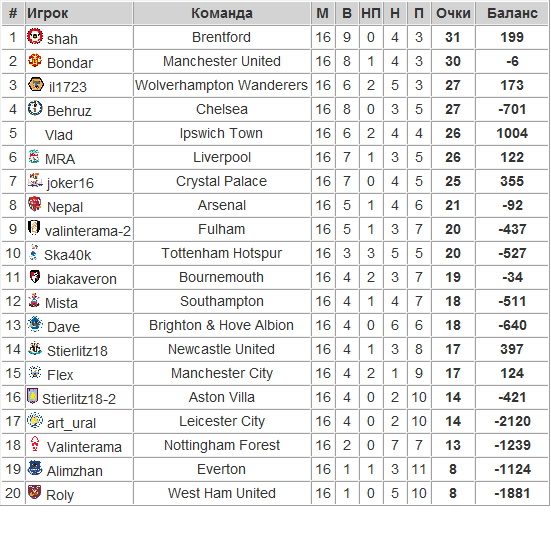This screenshot has width=551, height=560.
Task: Click the Everton crest next to Alimzhan
Action: [x=35, y=468]
